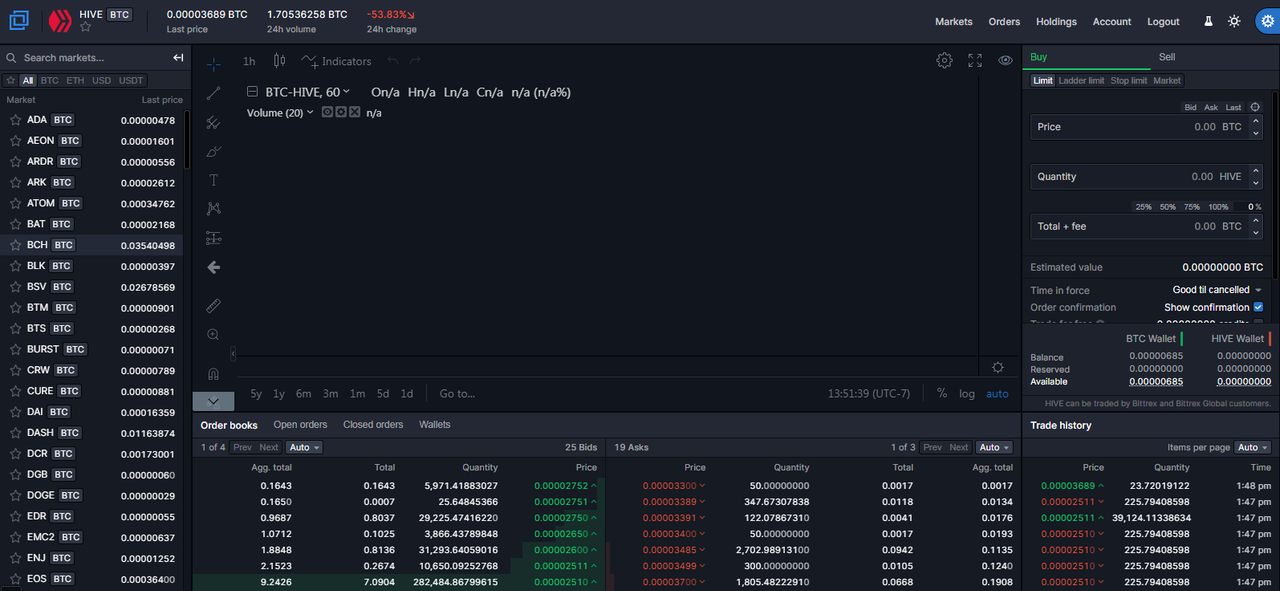Click the Indicators button
This screenshot has width=1280, height=591.
336,61
